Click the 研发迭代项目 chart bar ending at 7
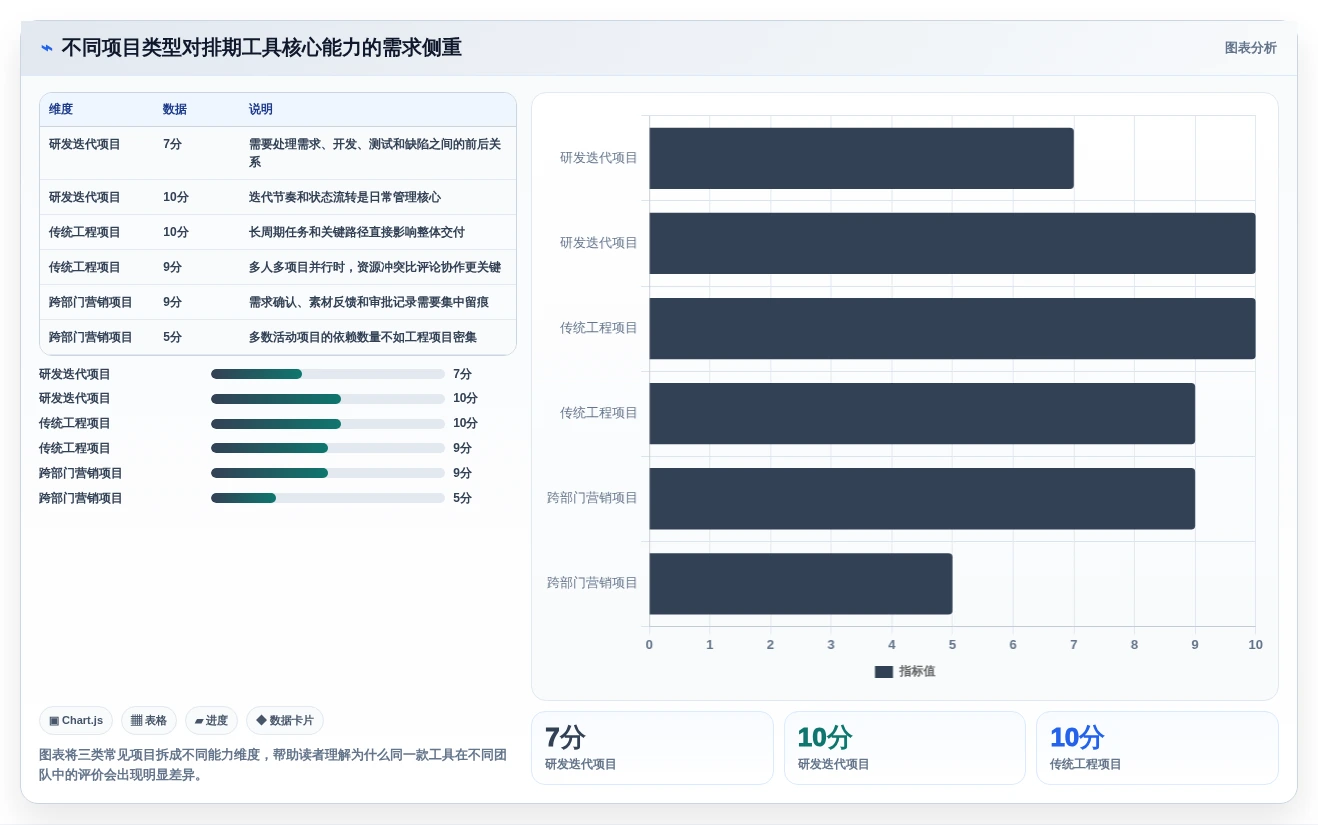1318x825 pixels. pos(861,158)
